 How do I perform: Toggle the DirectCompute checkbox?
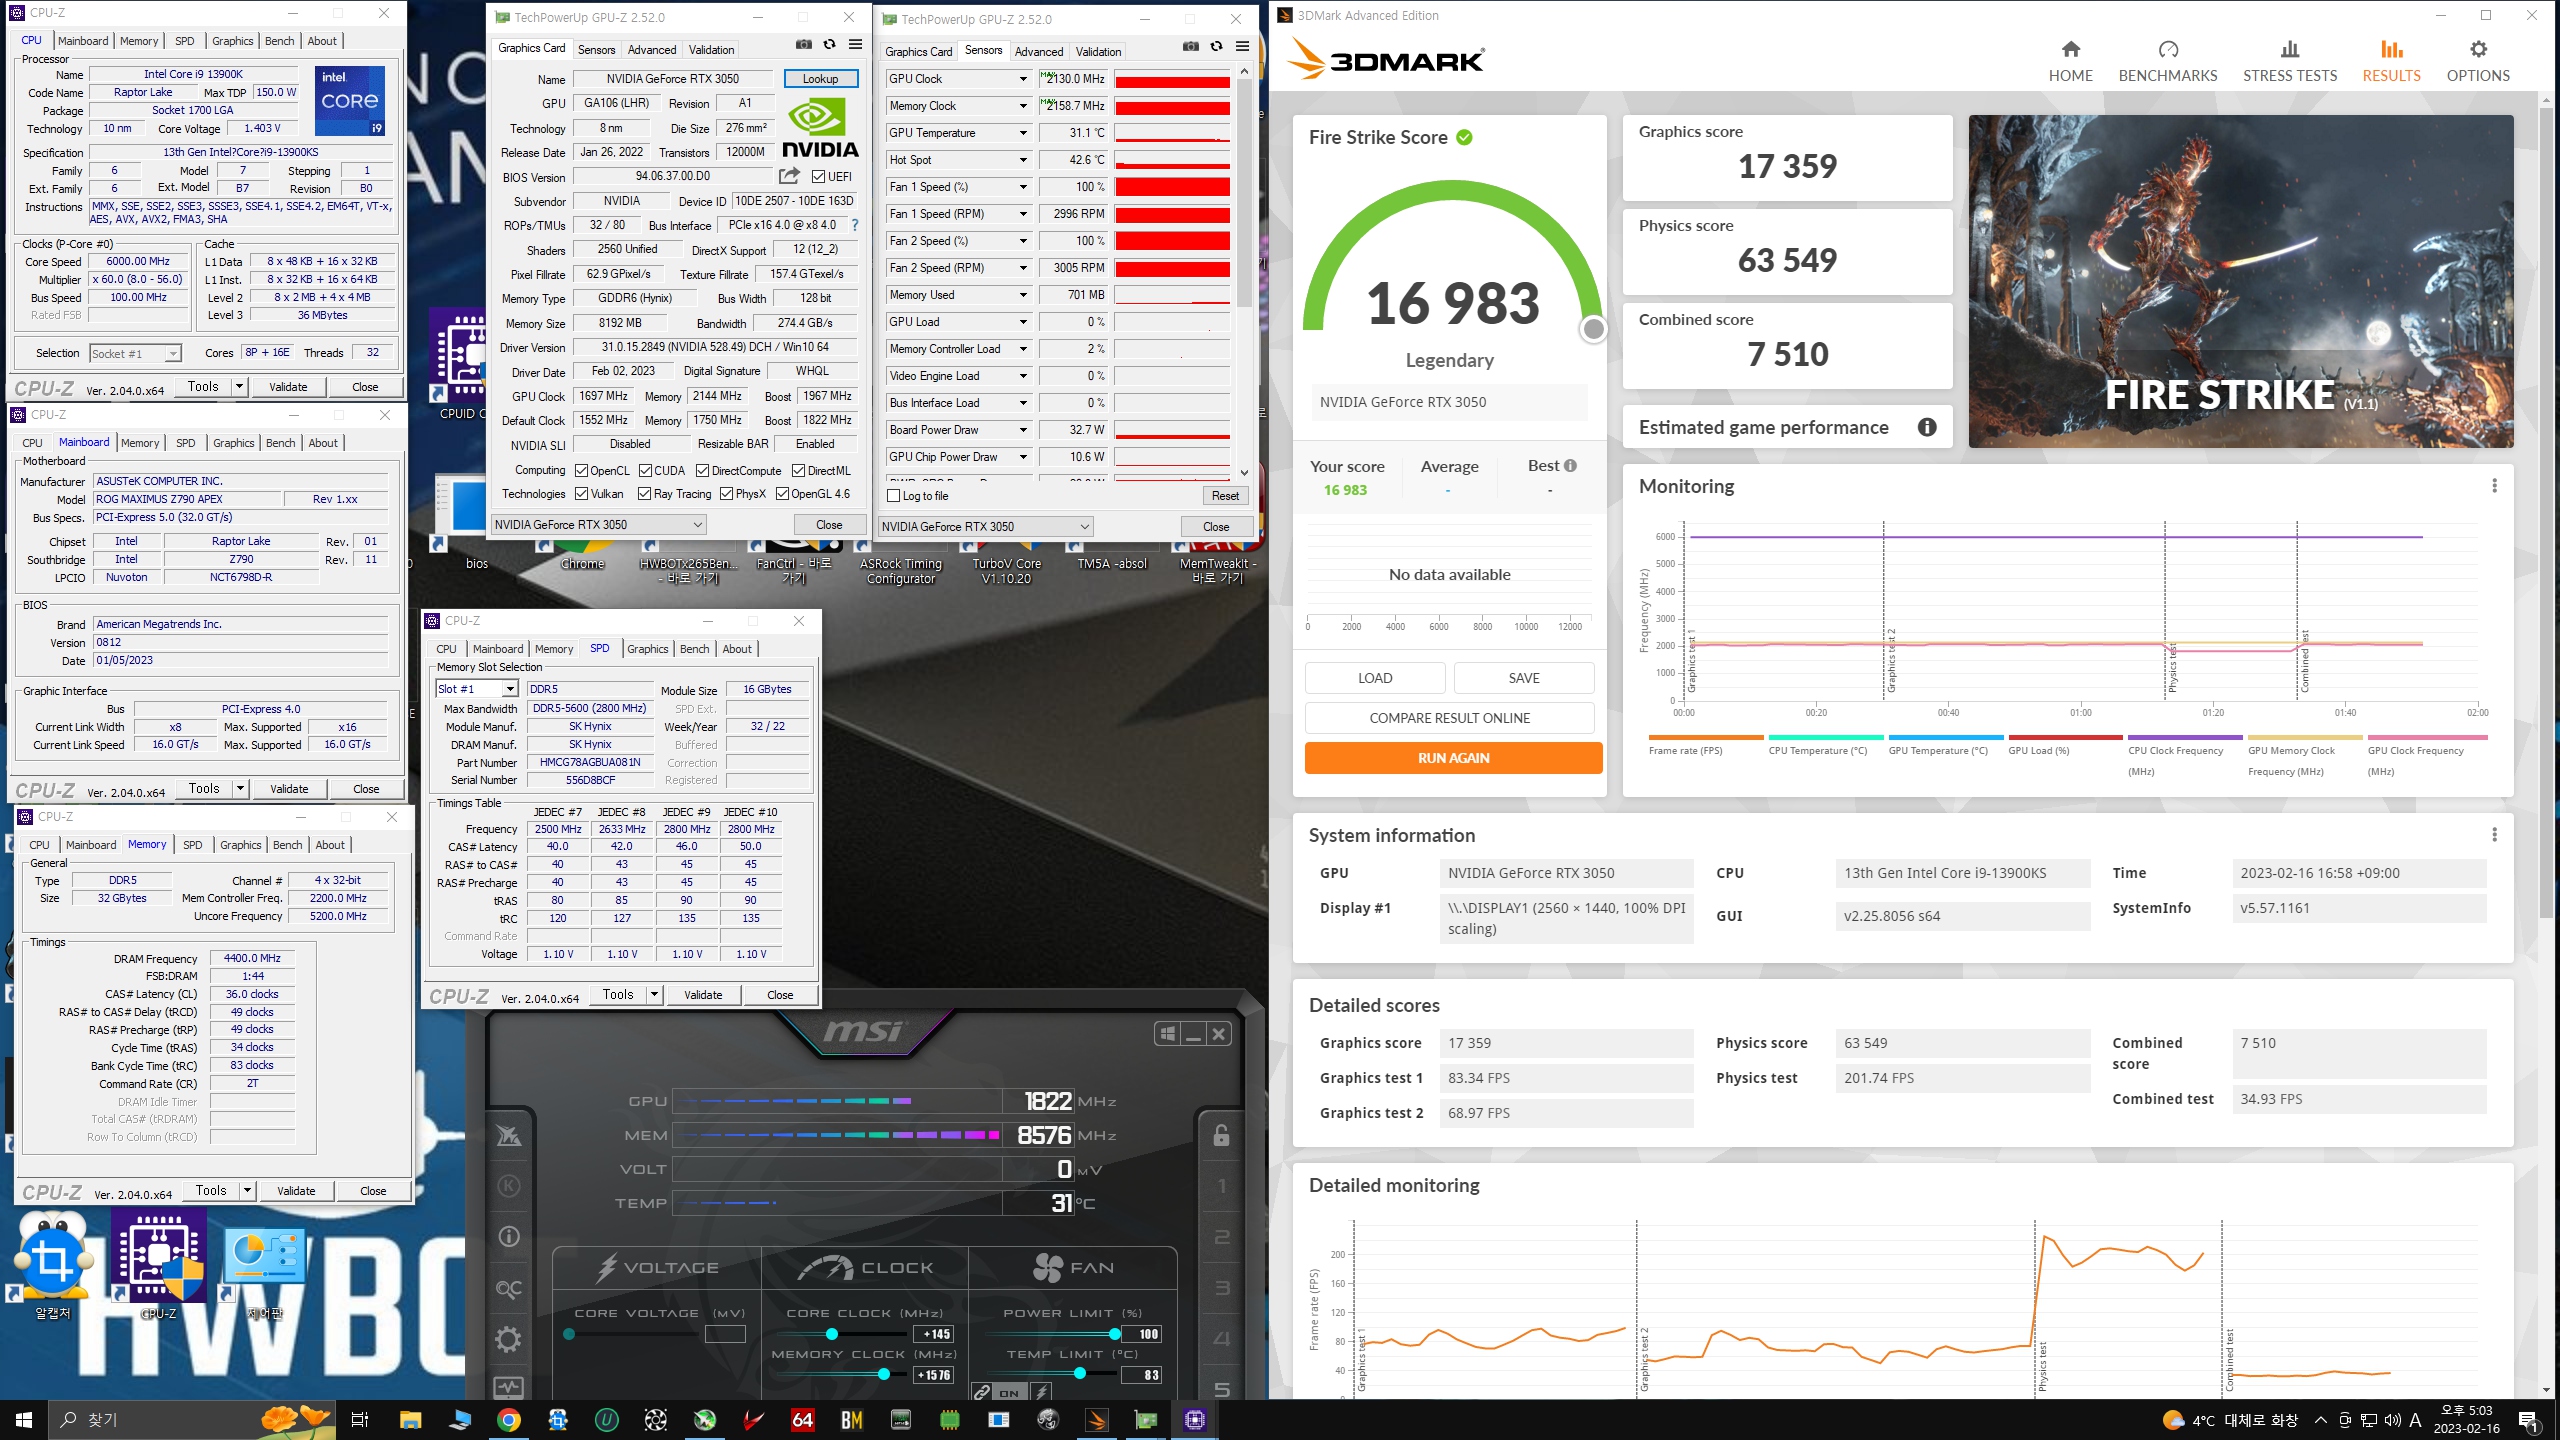pos(702,471)
